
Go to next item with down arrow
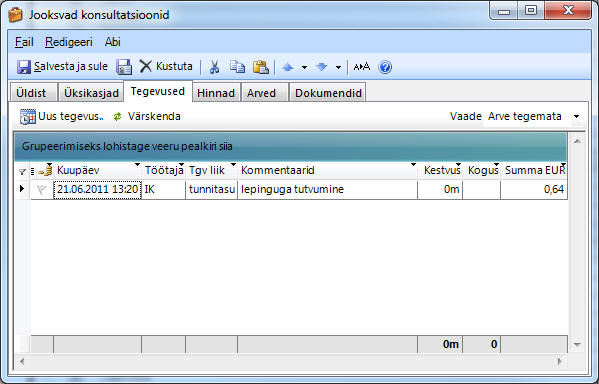pos(322,67)
